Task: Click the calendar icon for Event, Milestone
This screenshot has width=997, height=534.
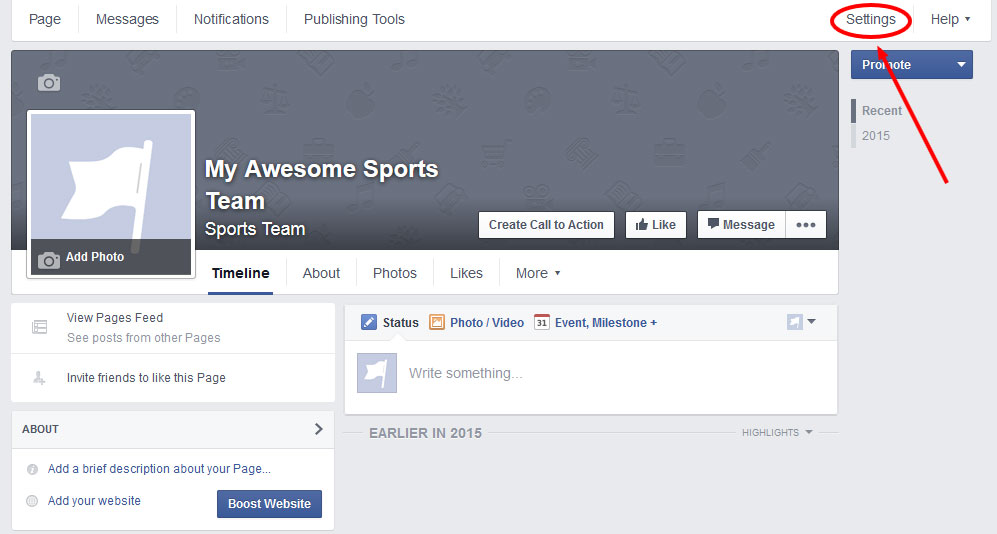Action: pos(542,322)
